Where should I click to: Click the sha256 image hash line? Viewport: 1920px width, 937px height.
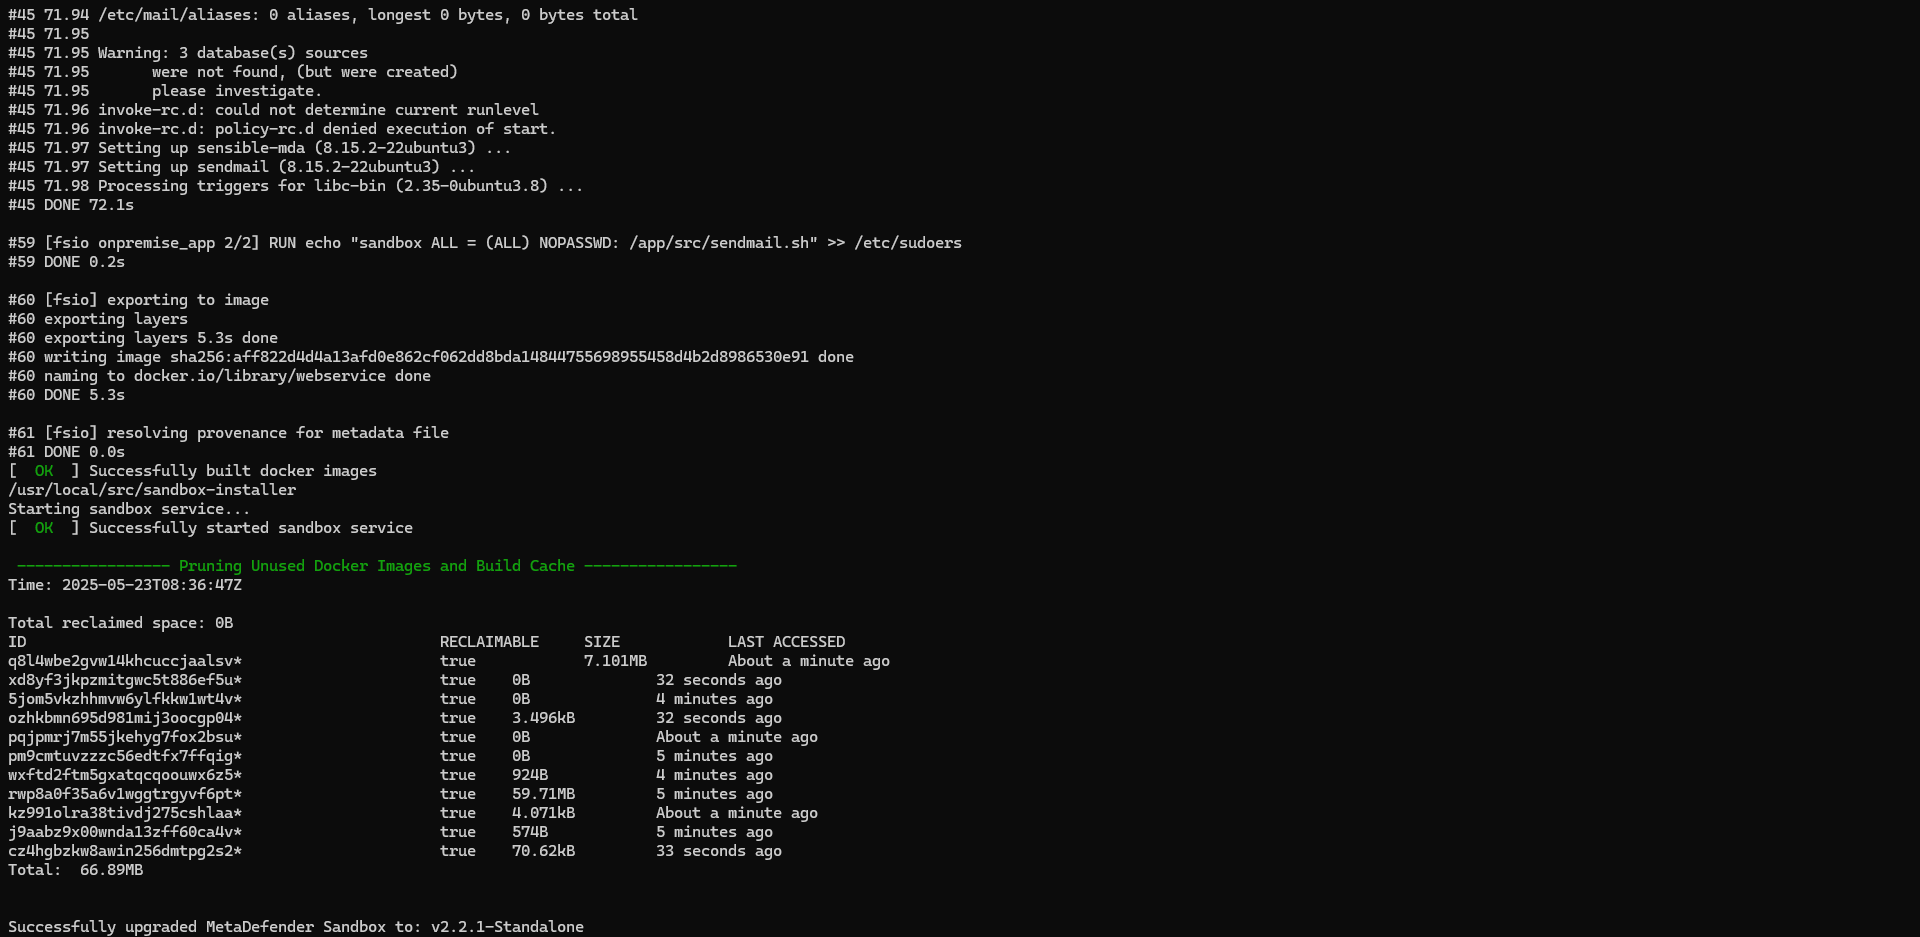431,357
